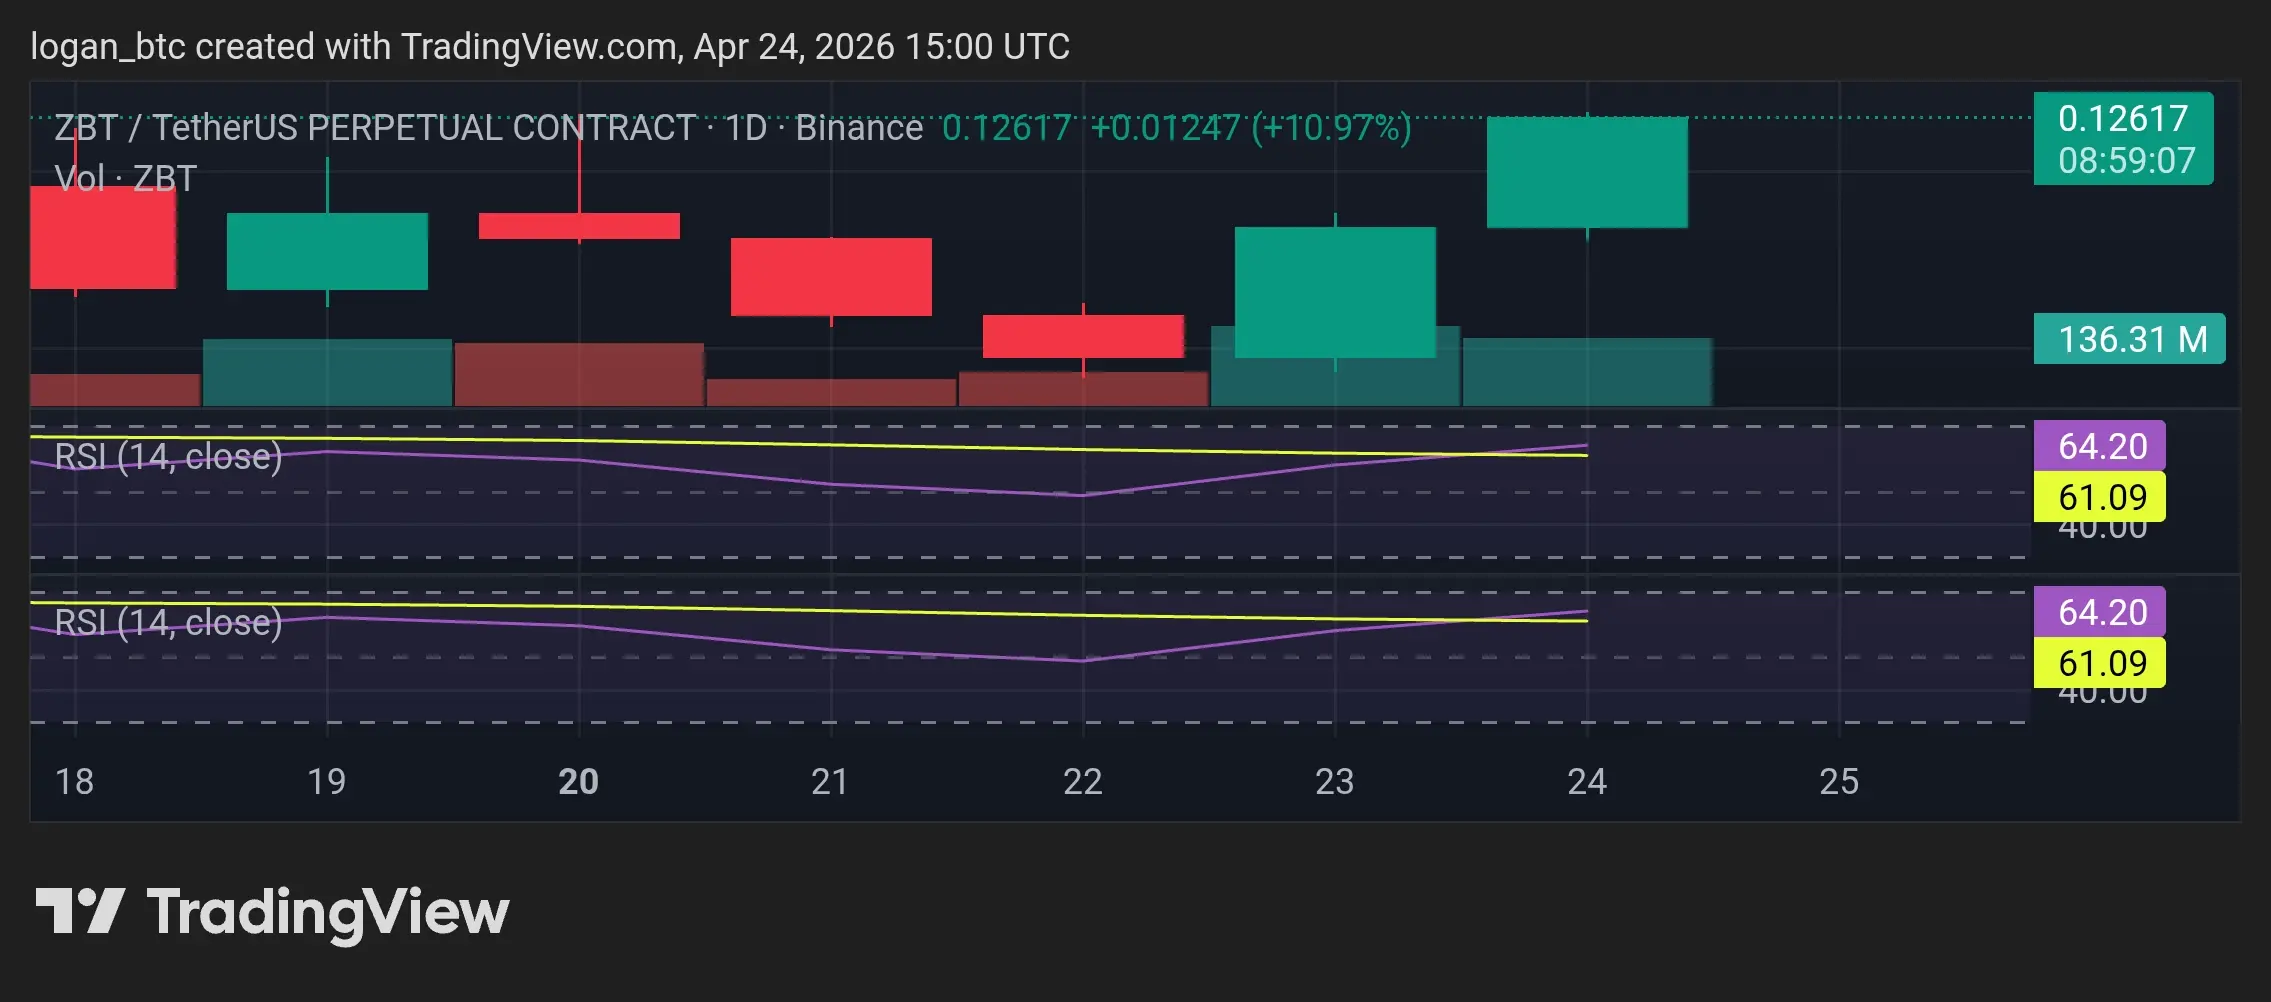The height and width of the screenshot is (1002, 2271).
Task: Click bold date label 20 on time axis
Action: coord(579,781)
